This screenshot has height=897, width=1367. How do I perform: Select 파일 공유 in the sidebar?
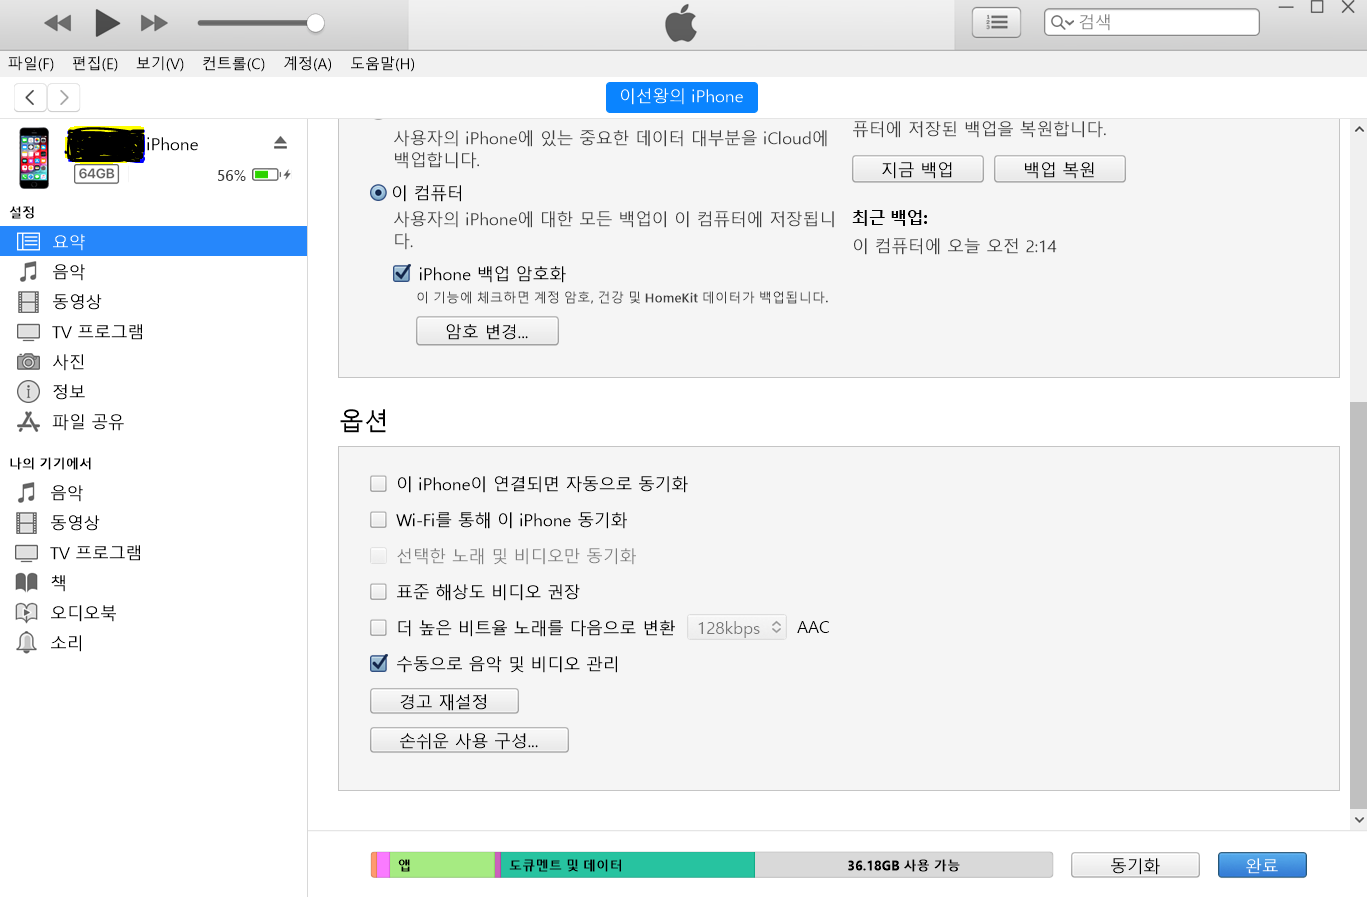tap(88, 421)
